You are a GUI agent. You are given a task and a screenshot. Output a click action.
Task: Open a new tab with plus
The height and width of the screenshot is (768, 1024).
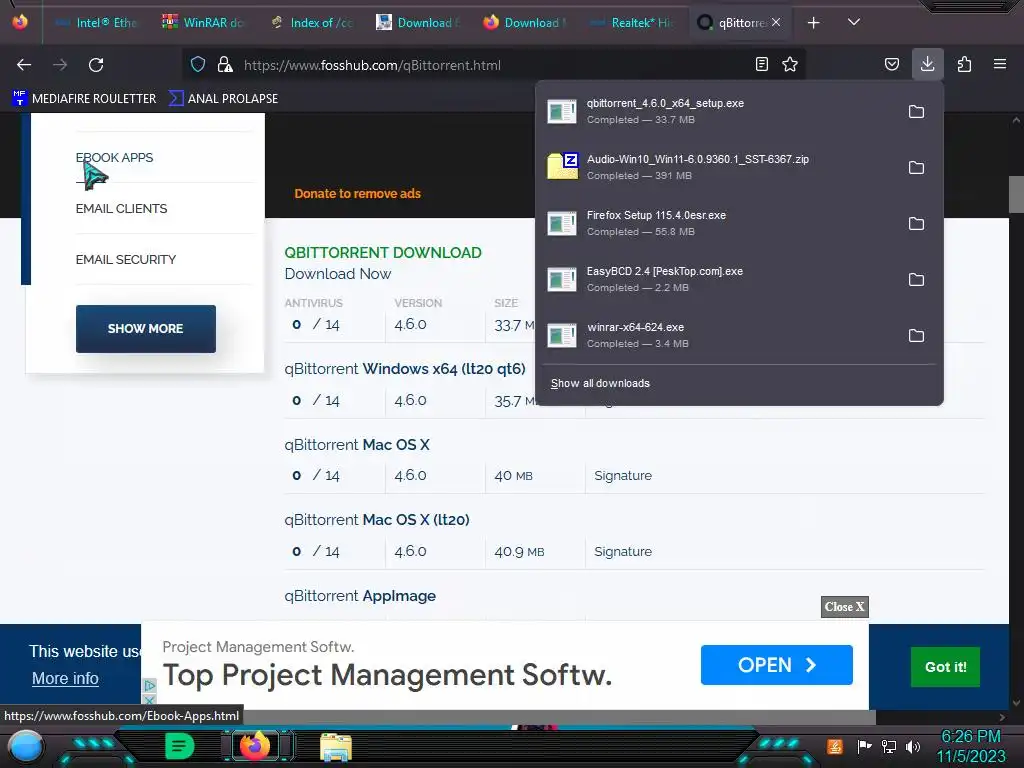[x=813, y=23]
